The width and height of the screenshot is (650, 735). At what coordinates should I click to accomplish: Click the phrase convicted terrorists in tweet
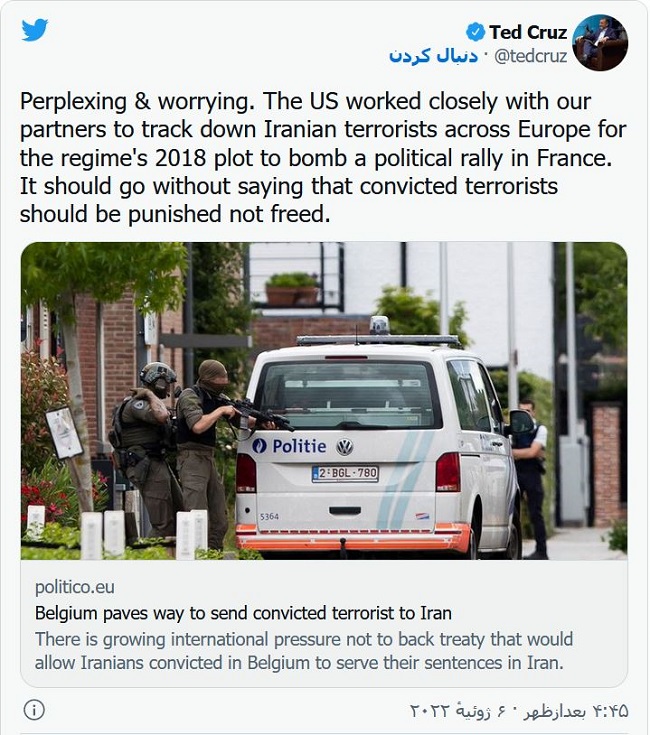[x=459, y=186]
